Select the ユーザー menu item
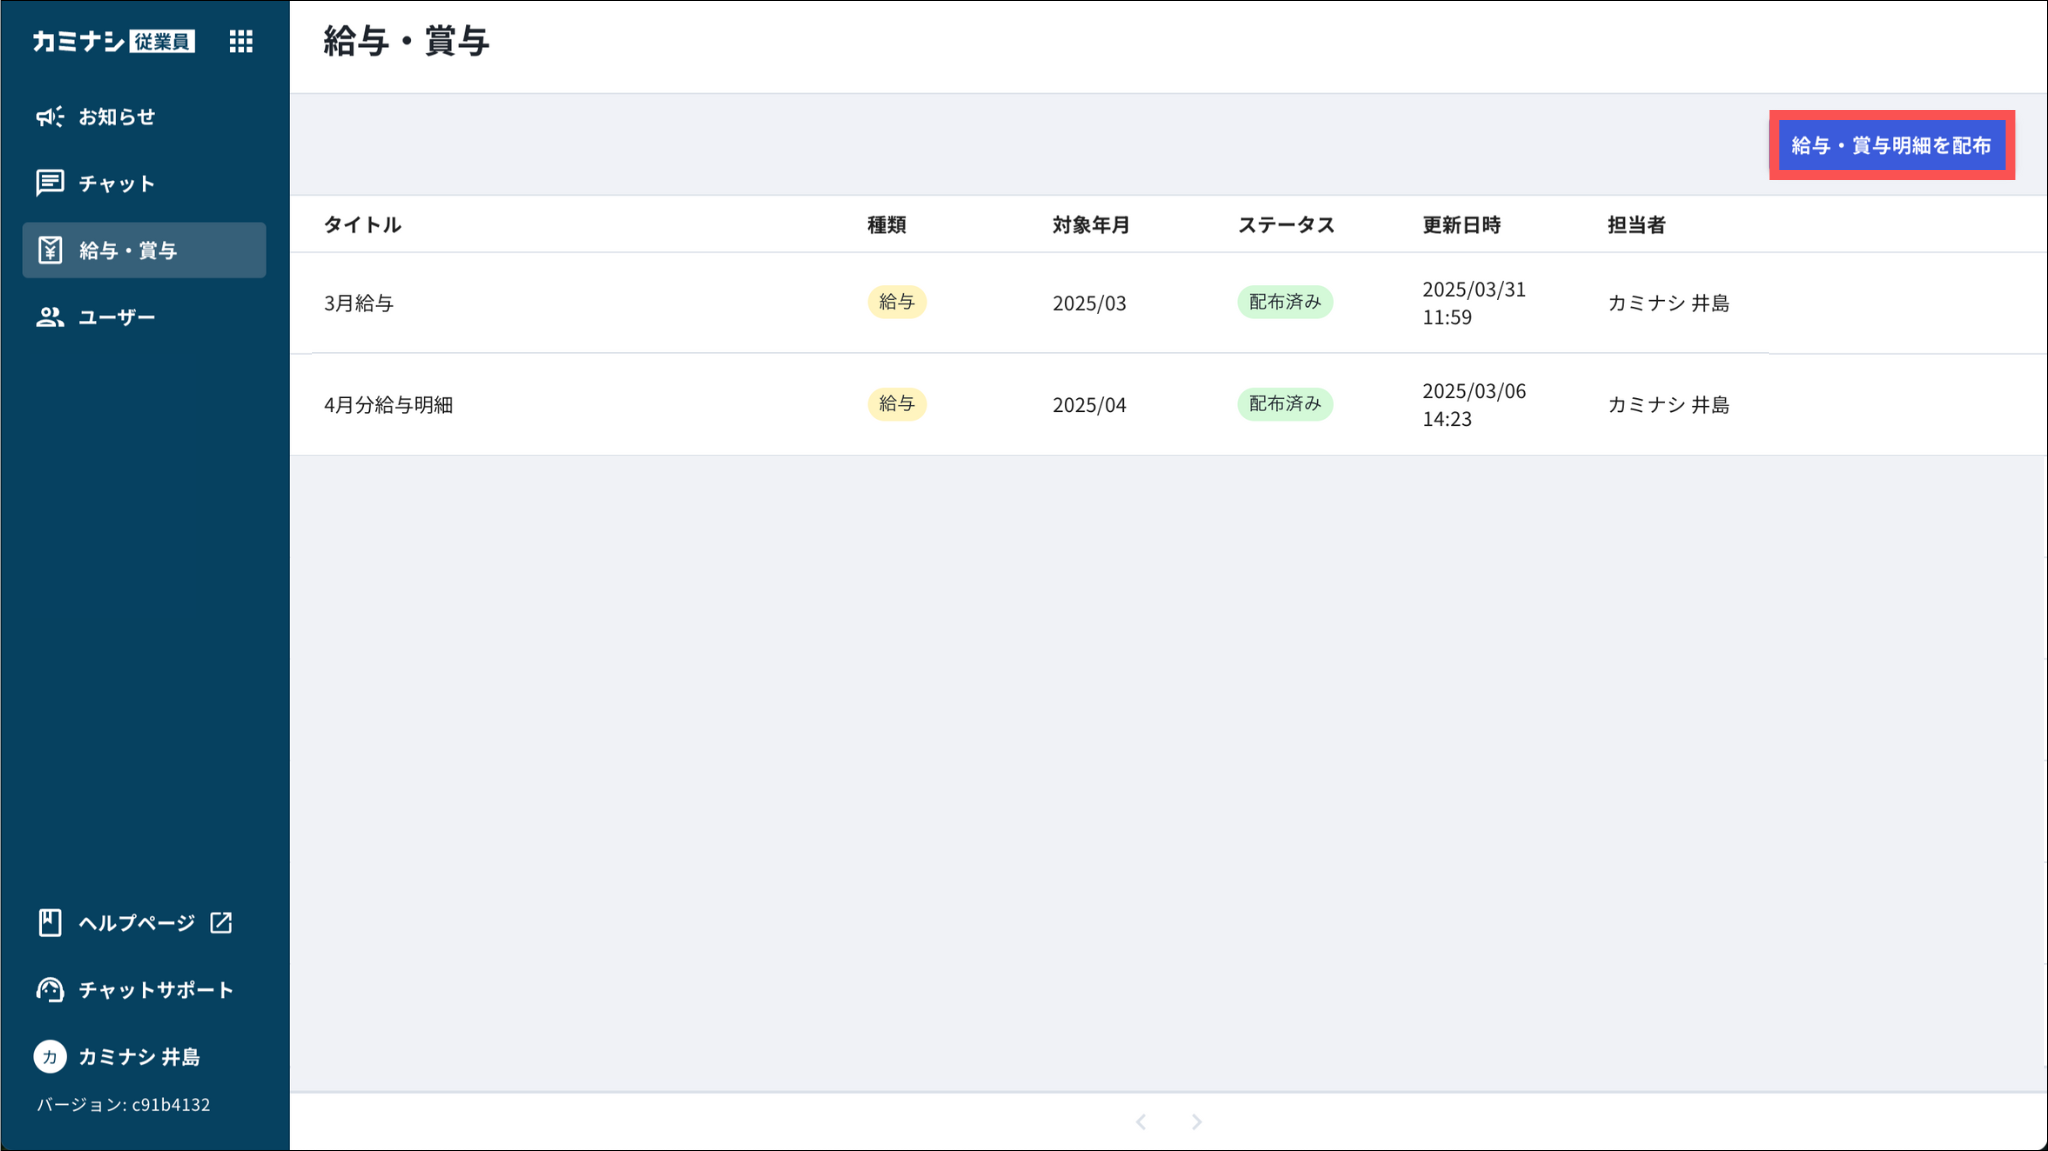 pyautogui.click(x=117, y=317)
